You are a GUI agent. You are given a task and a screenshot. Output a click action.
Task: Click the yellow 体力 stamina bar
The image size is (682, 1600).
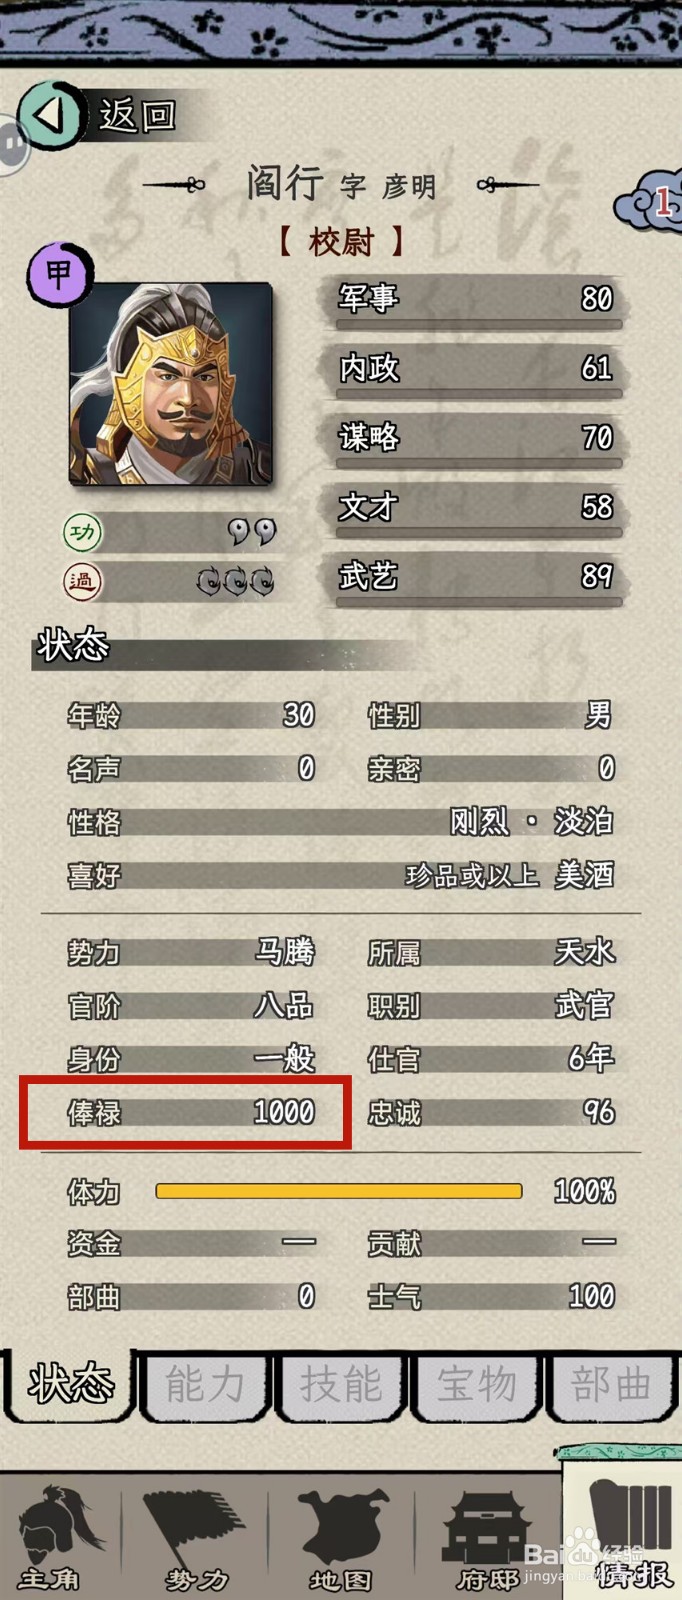click(339, 1191)
